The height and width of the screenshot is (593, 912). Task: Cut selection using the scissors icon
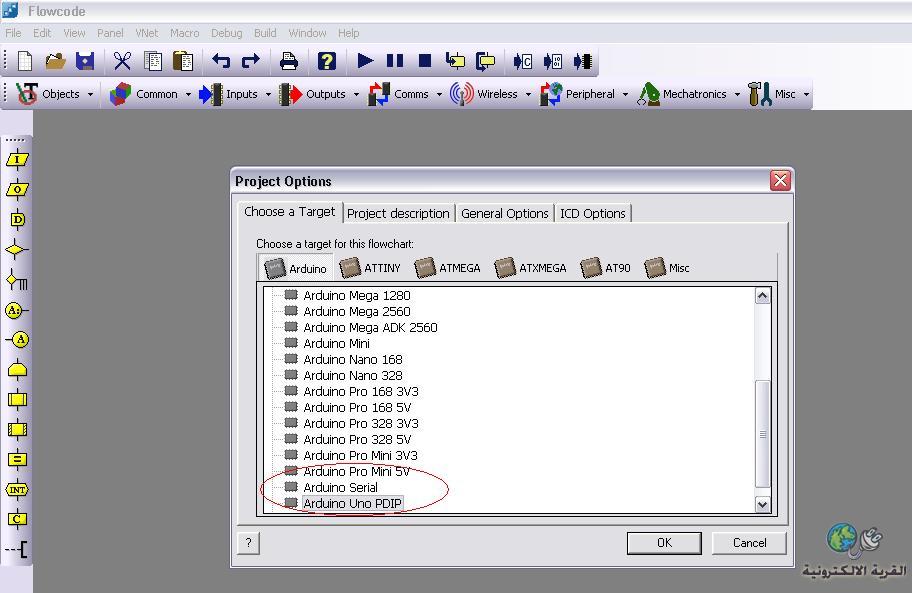coord(122,60)
